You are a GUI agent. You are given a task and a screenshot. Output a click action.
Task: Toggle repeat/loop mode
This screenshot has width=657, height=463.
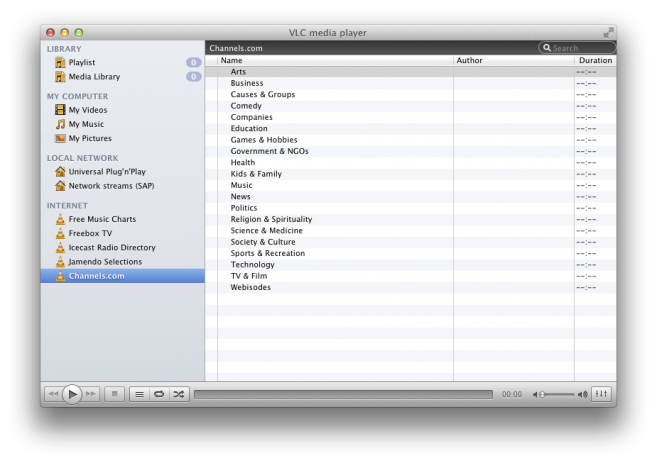[159, 394]
